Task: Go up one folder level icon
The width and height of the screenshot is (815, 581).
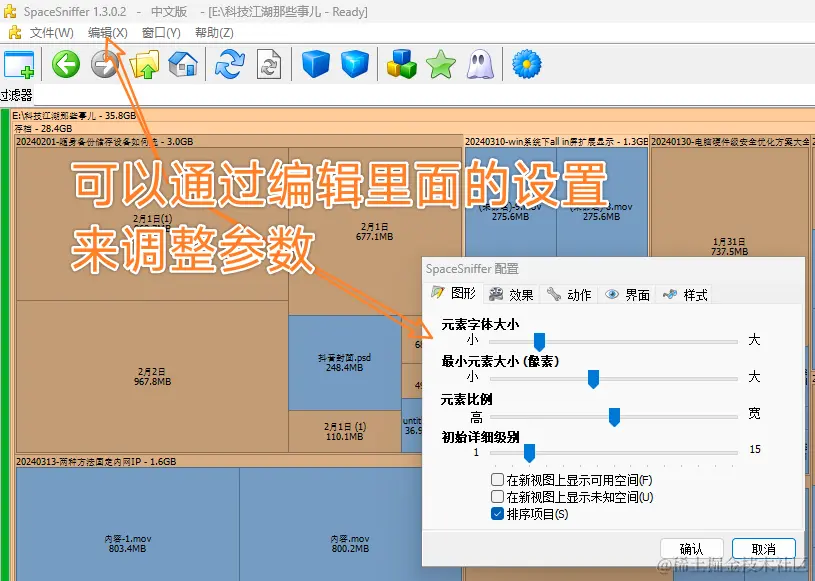Action: point(144,64)
